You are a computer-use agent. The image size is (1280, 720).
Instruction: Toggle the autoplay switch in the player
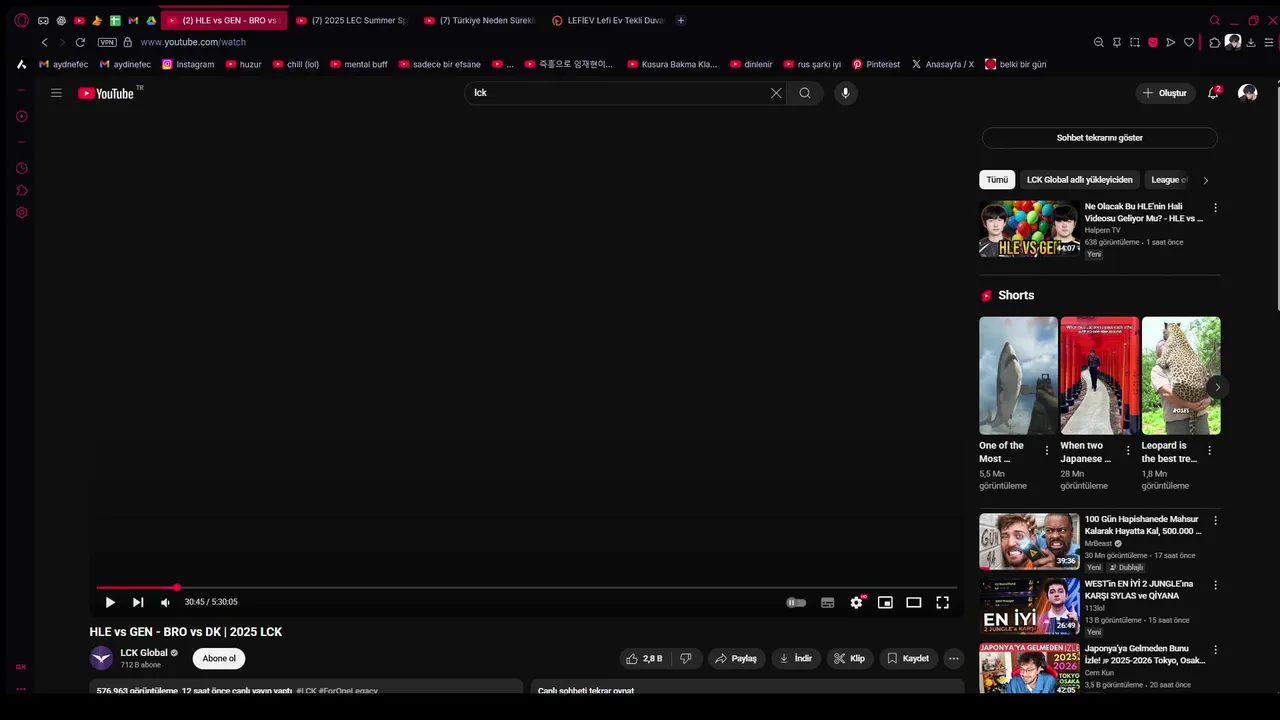coord(796,603)
